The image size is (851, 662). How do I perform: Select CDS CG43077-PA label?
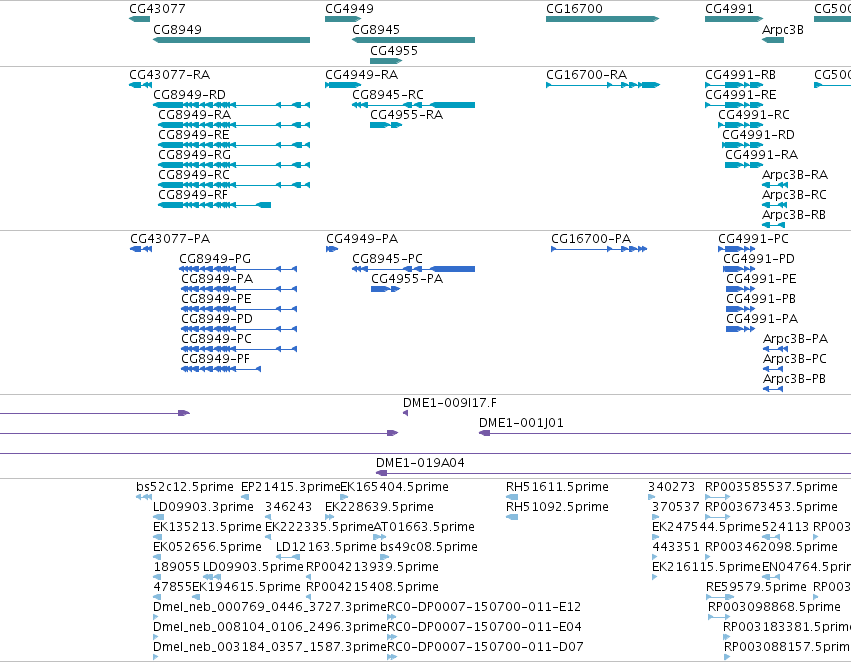point(170,239)
